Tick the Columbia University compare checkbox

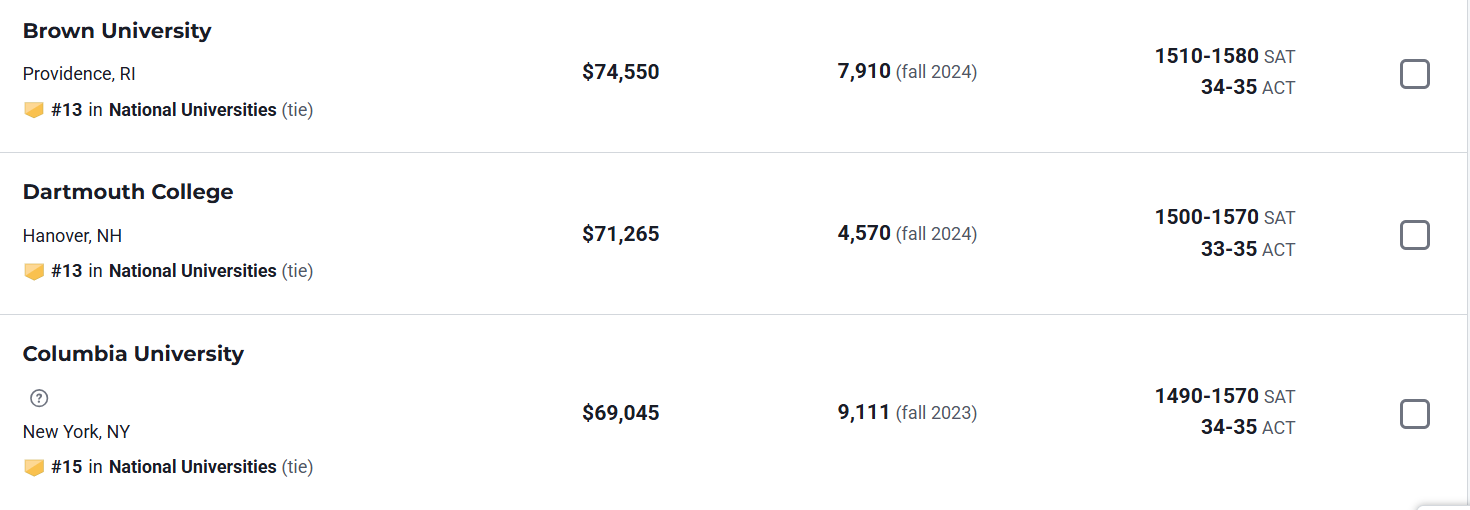click(1414, 414)
